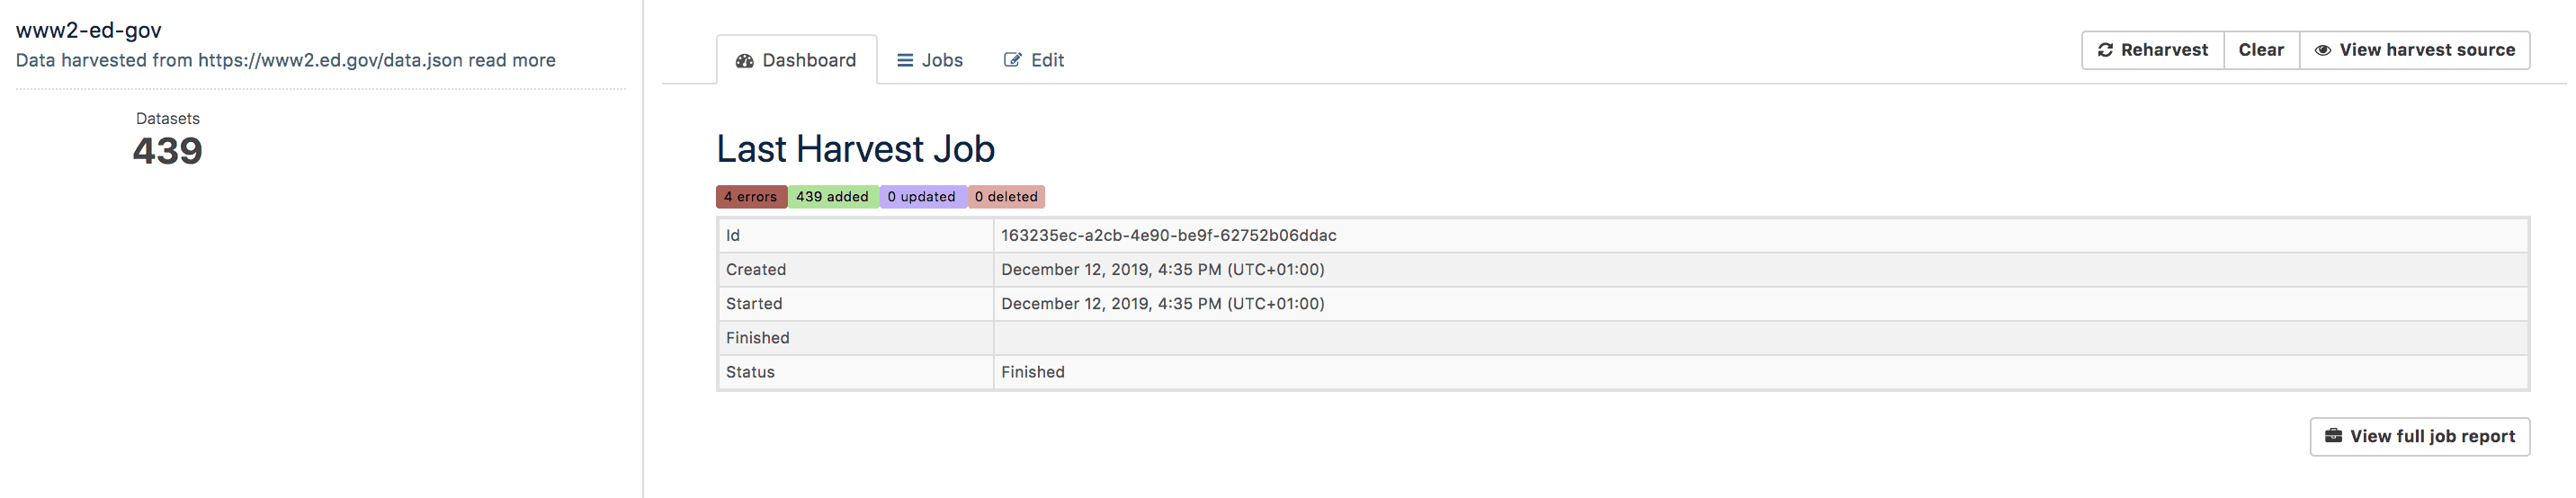Click the Jobs list icon

pyautogui.click(x=905, y=61)
